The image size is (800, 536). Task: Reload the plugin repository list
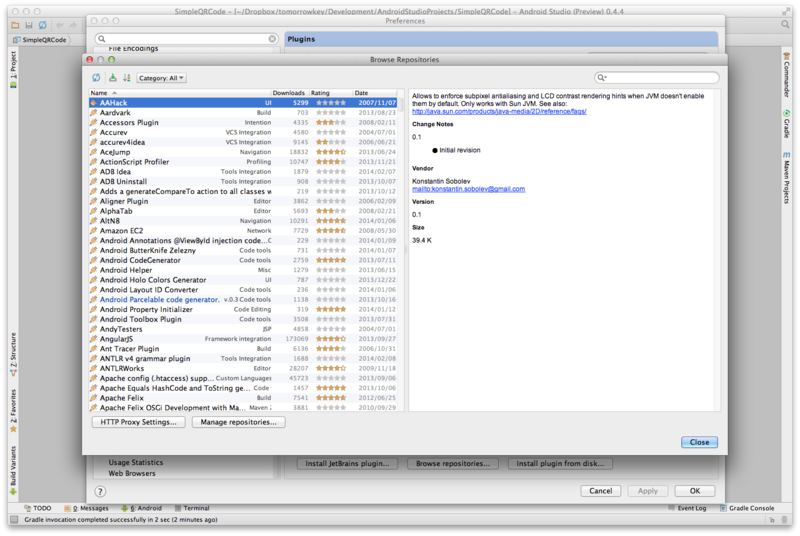pos(96,78)
